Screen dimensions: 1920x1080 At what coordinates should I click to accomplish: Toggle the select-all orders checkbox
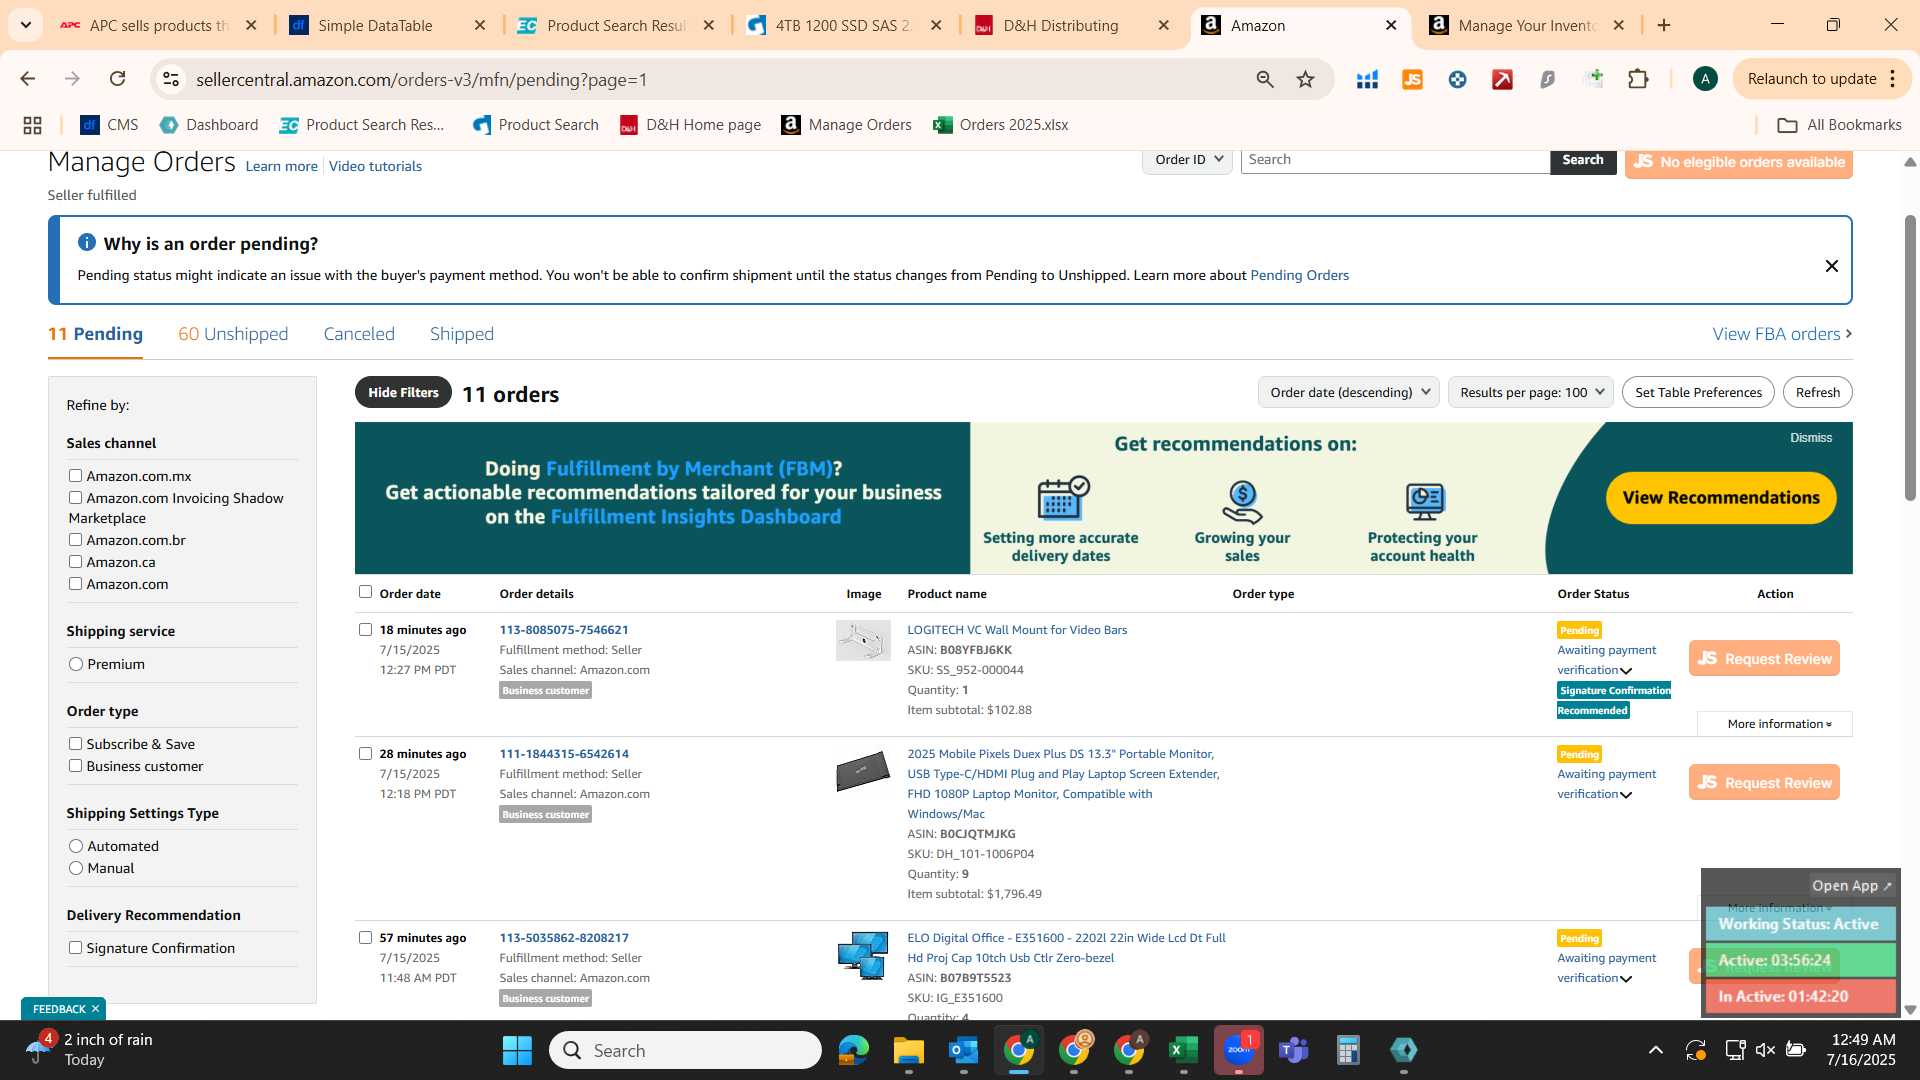point(365,592)
